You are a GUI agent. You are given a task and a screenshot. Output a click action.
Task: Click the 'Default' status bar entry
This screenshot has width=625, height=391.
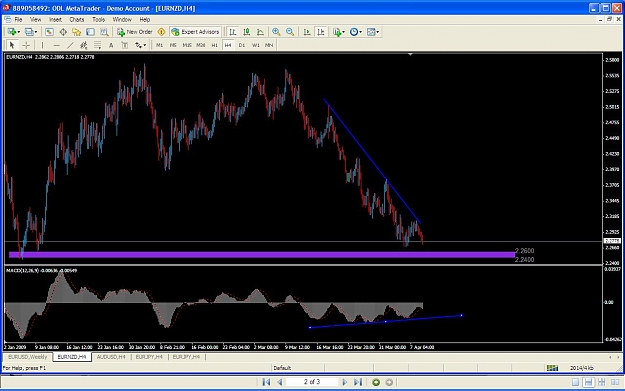282,367
